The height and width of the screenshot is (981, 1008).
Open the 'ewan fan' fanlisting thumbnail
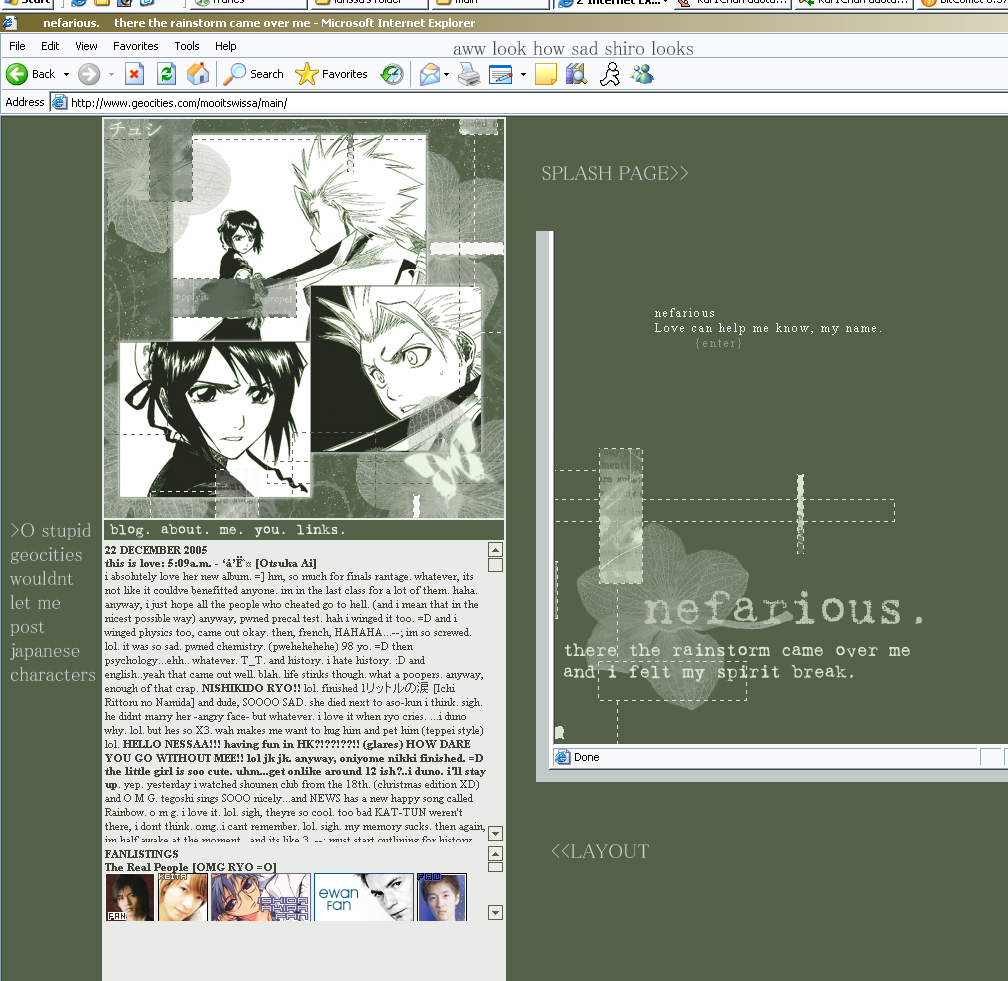(x=364, y=897)
